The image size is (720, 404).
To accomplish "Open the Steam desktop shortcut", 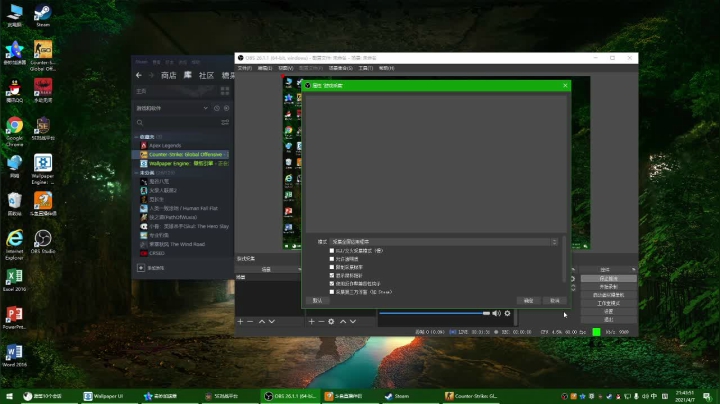I will [43, 15].
